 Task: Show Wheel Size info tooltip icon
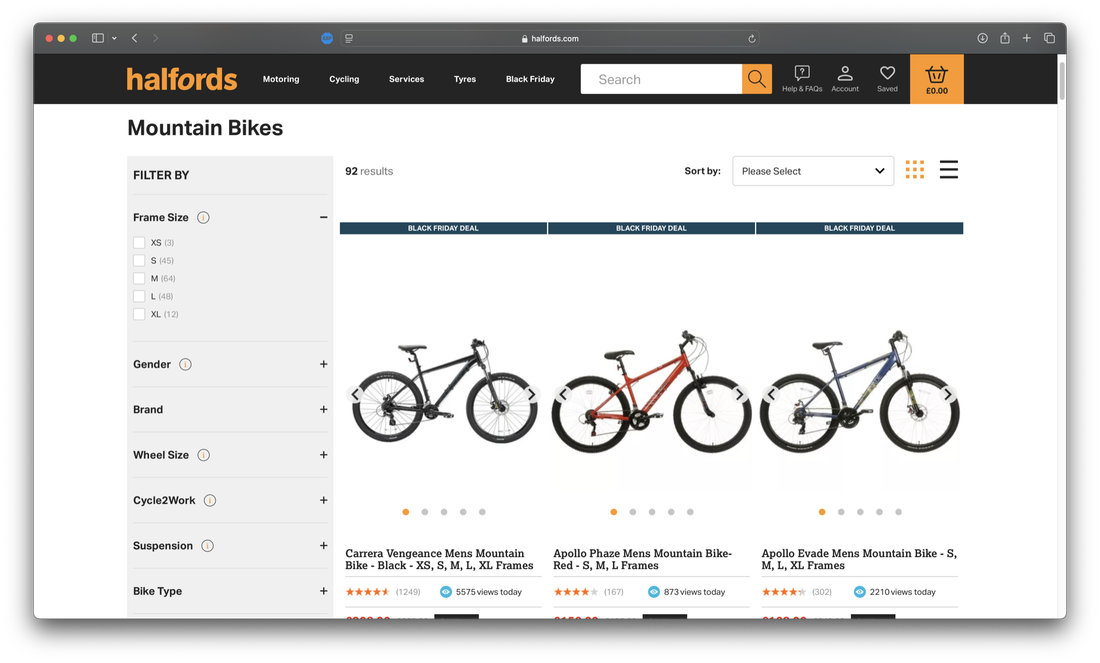(203, 455)
